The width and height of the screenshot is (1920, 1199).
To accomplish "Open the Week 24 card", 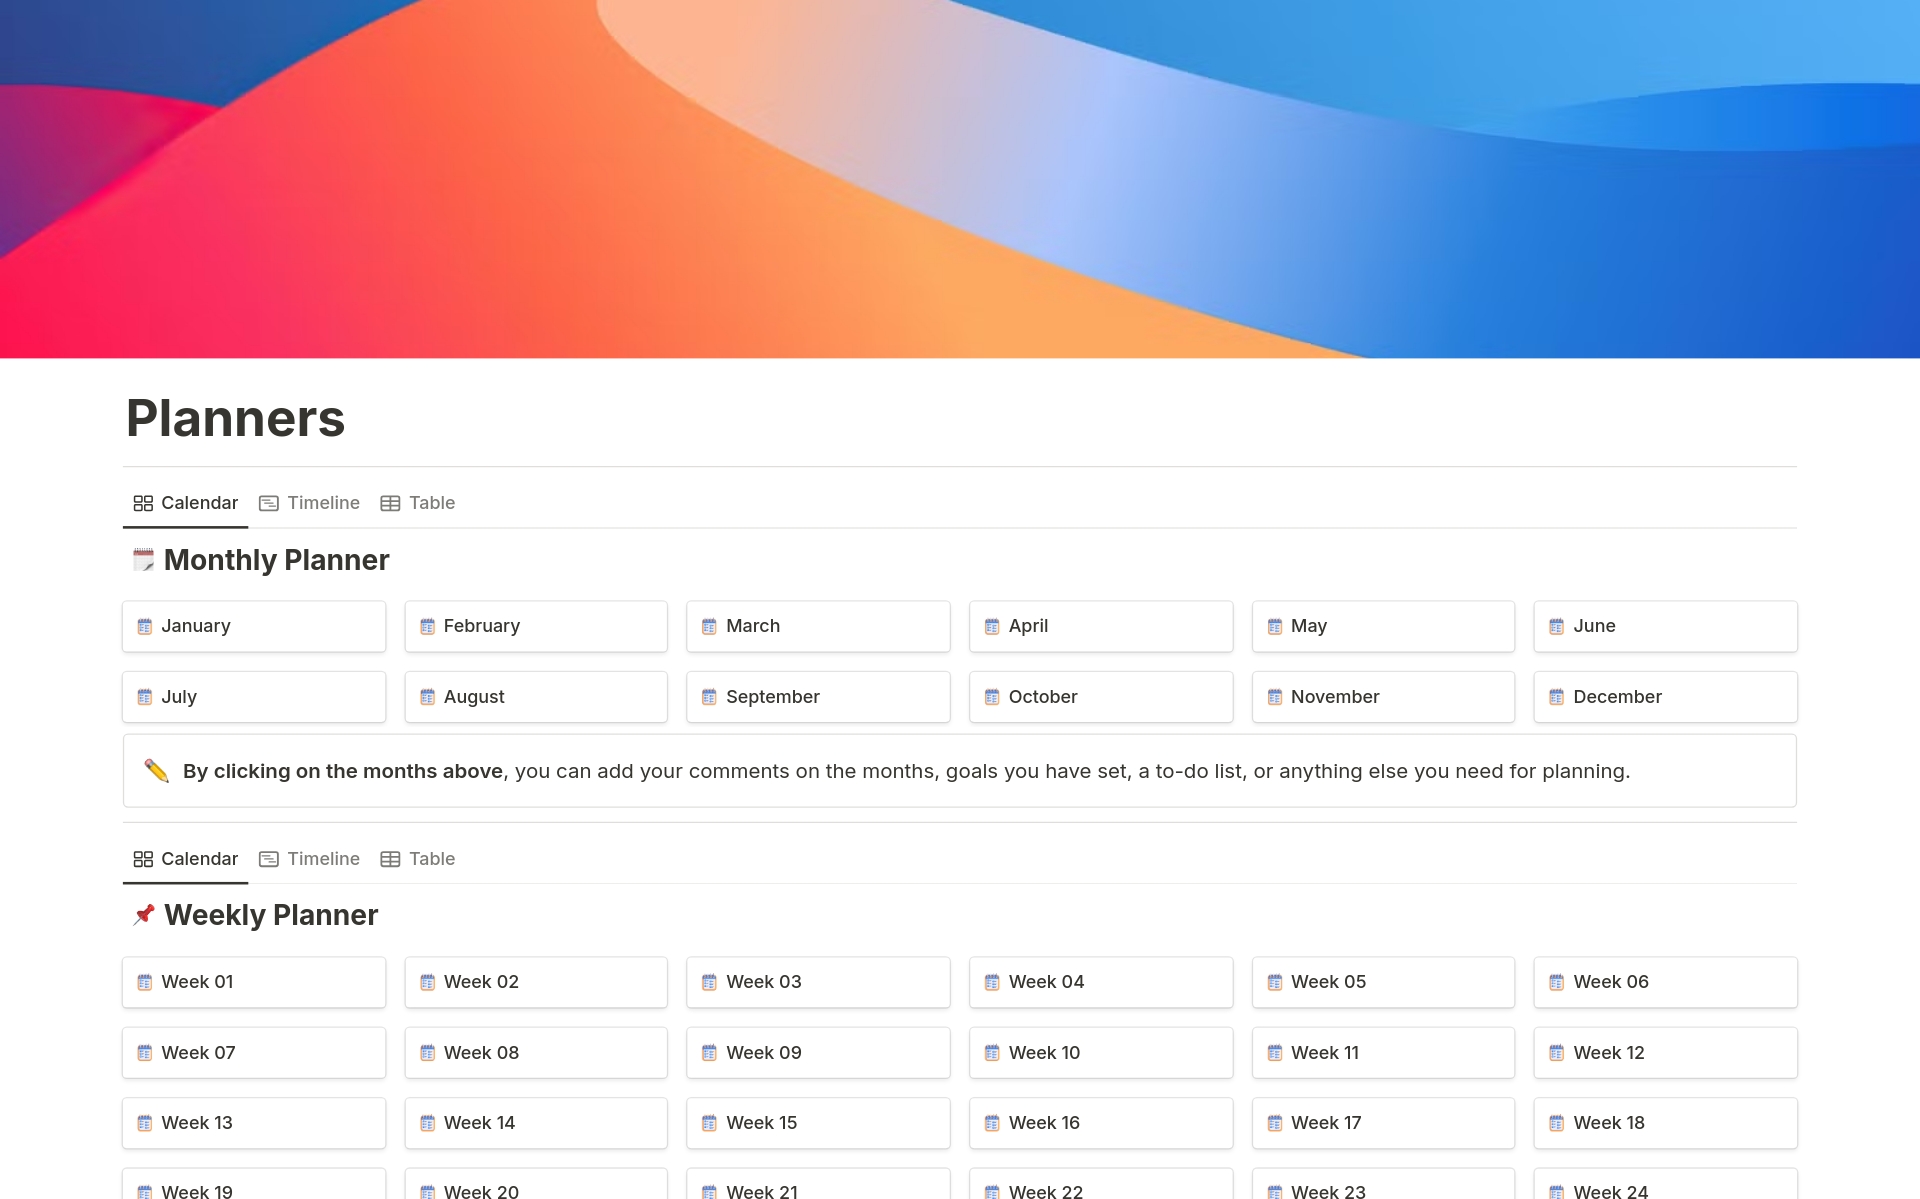I will click(1664, 1190).
